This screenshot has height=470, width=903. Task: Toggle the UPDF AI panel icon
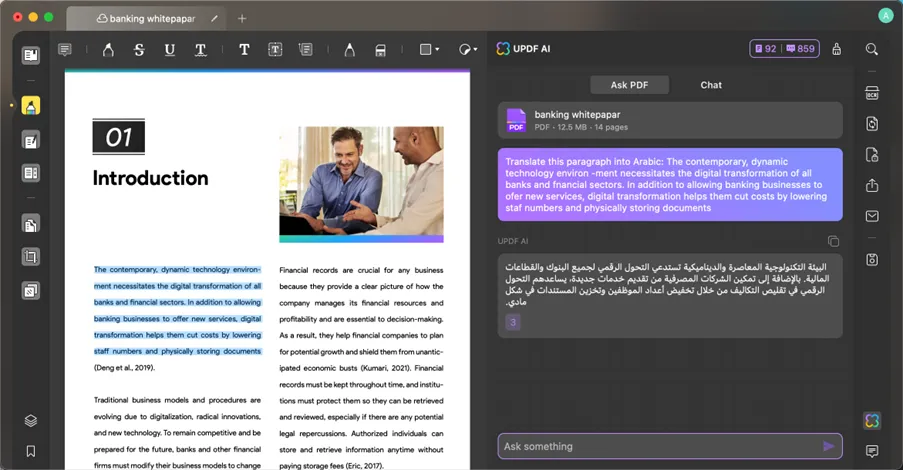pyautogui.click(x=872, y=421)
